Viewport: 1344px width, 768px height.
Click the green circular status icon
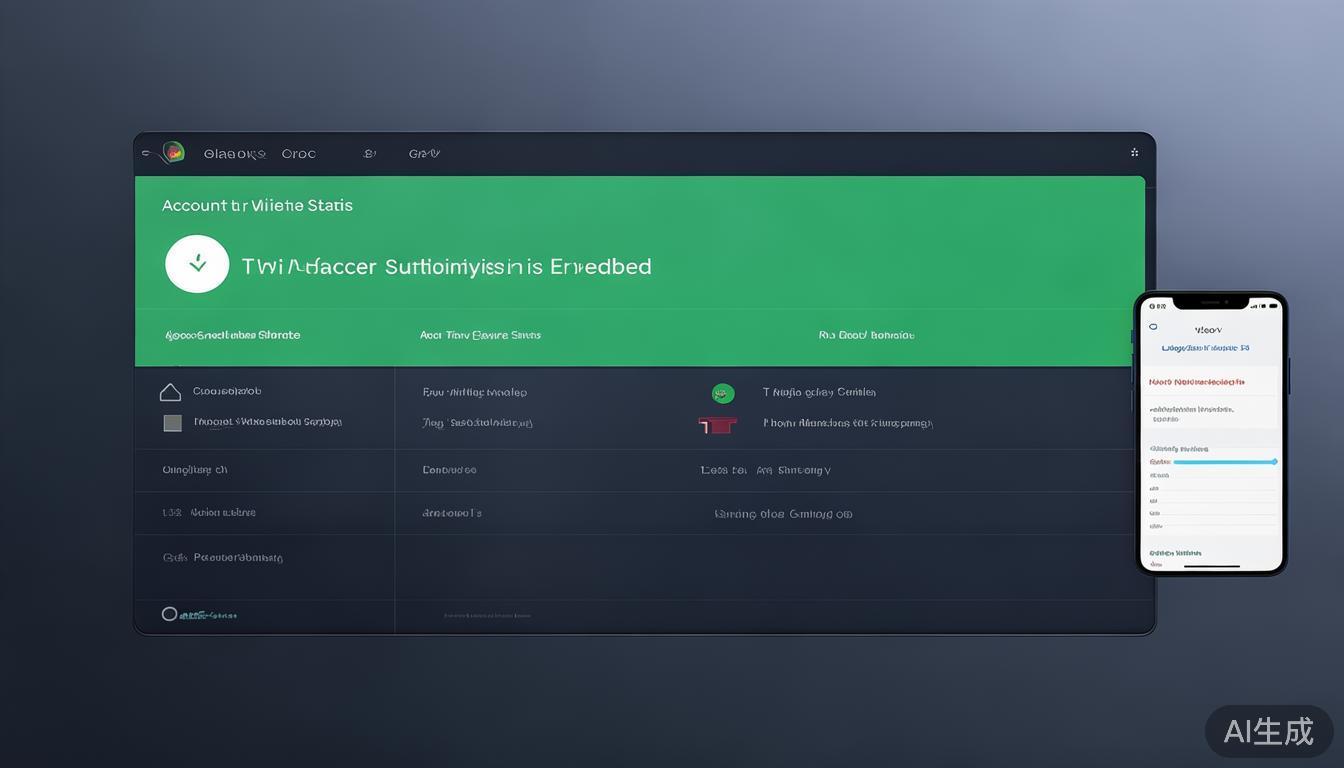(723, 393)
